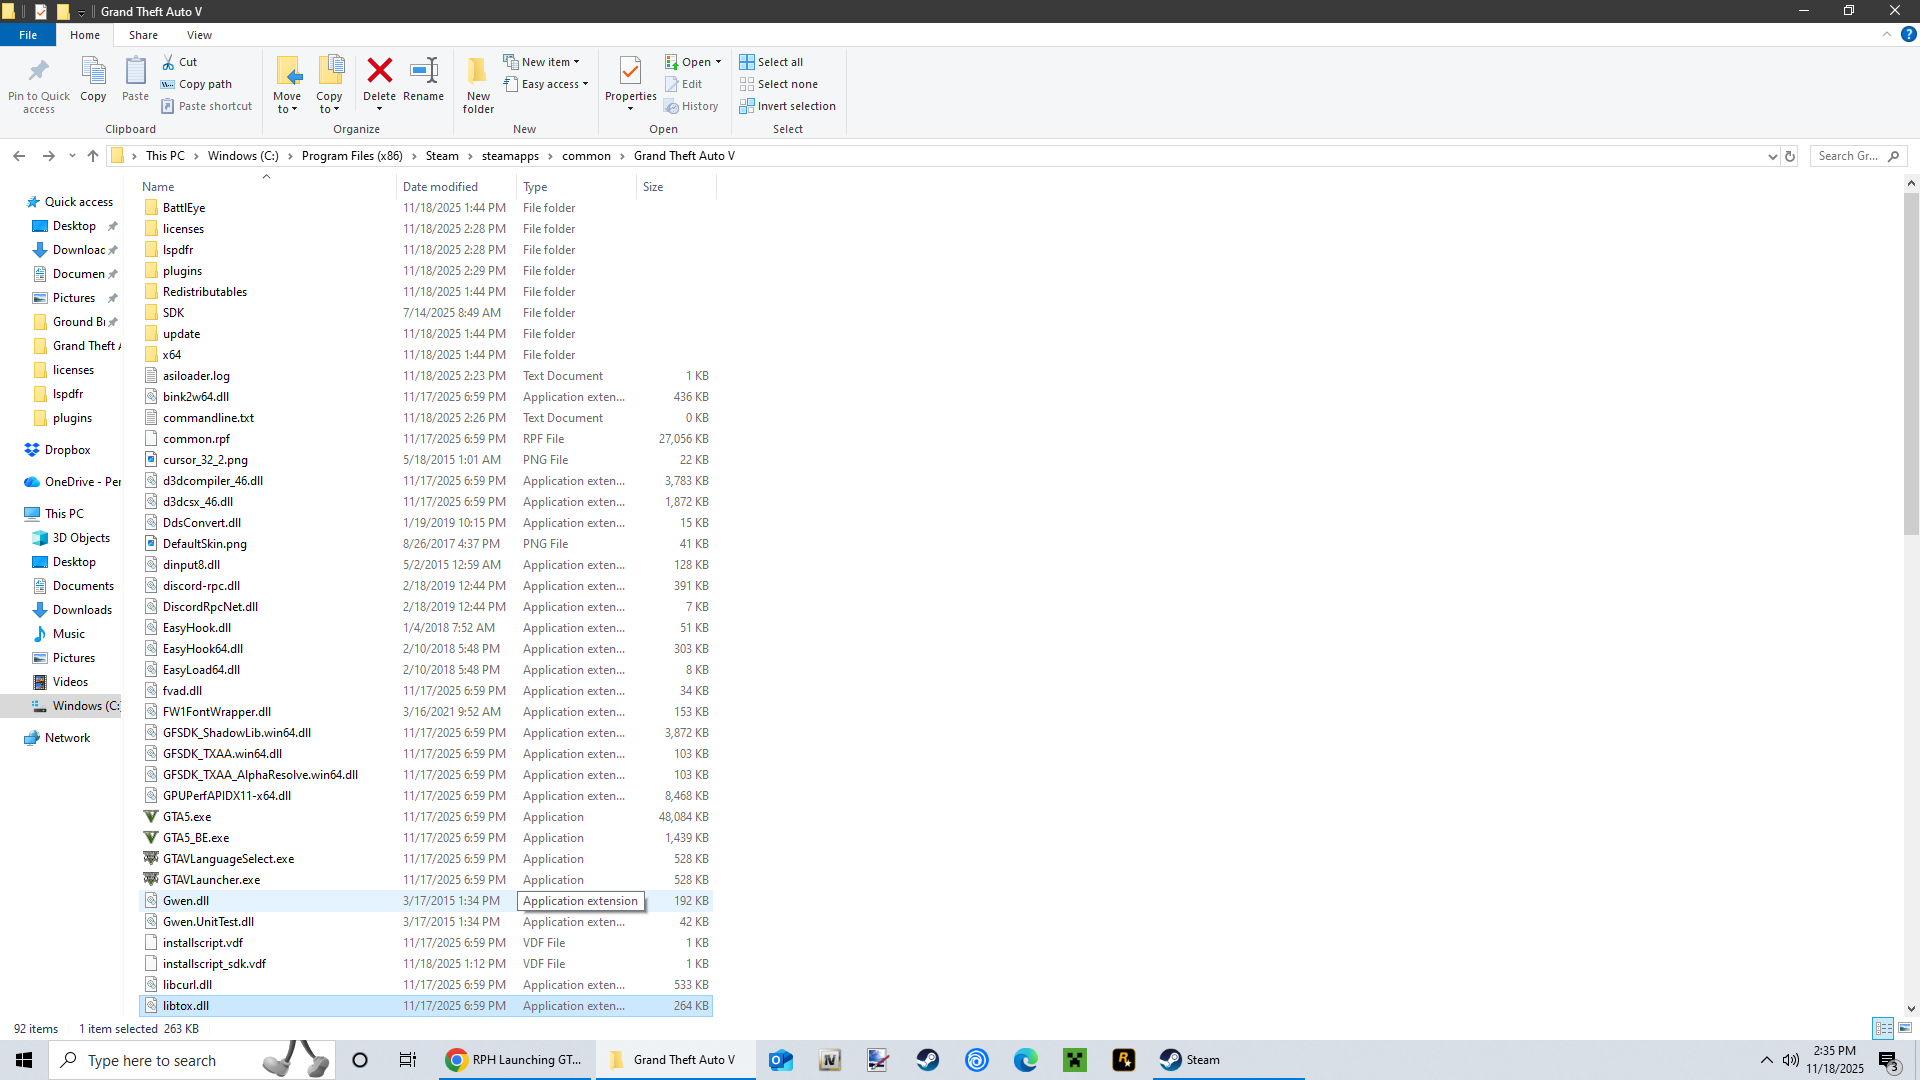Click the Delete red X icon
This screenshot has width=1920, height=1080.
point(379,71)
